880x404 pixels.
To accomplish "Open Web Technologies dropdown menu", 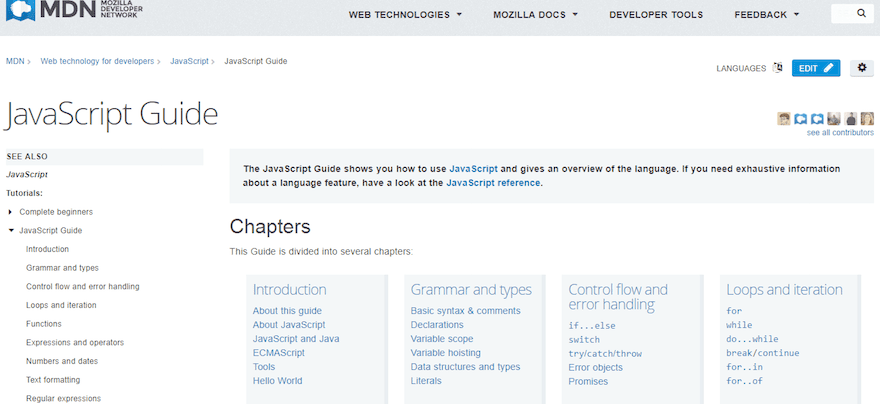I will tap(405, 15).
